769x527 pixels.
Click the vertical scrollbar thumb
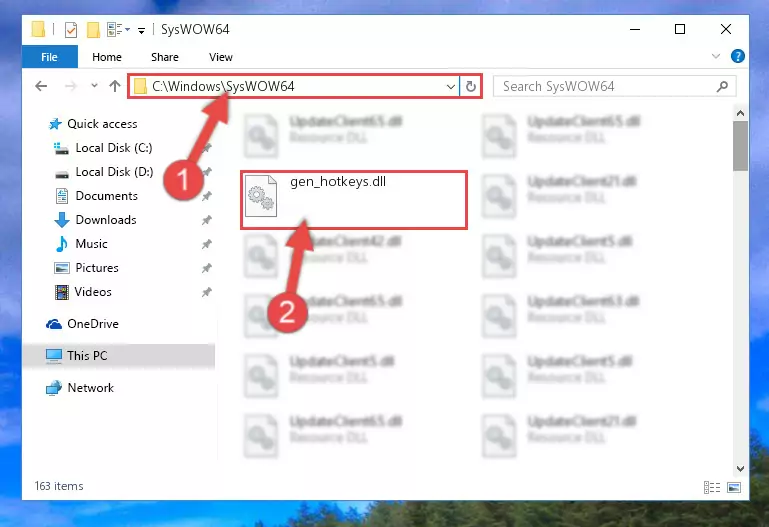coord(740,146)
